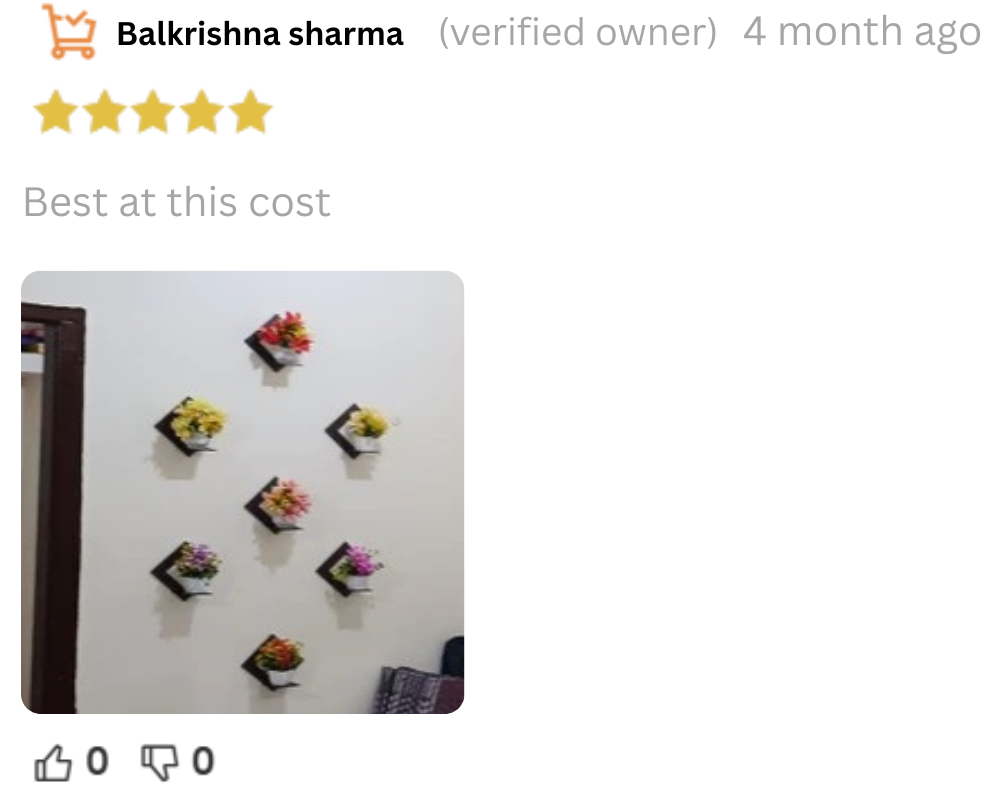This screenshot has width=1000, height=800.
Task: Click the center pink flower shelf in photo
Action: tap(278, 504)
